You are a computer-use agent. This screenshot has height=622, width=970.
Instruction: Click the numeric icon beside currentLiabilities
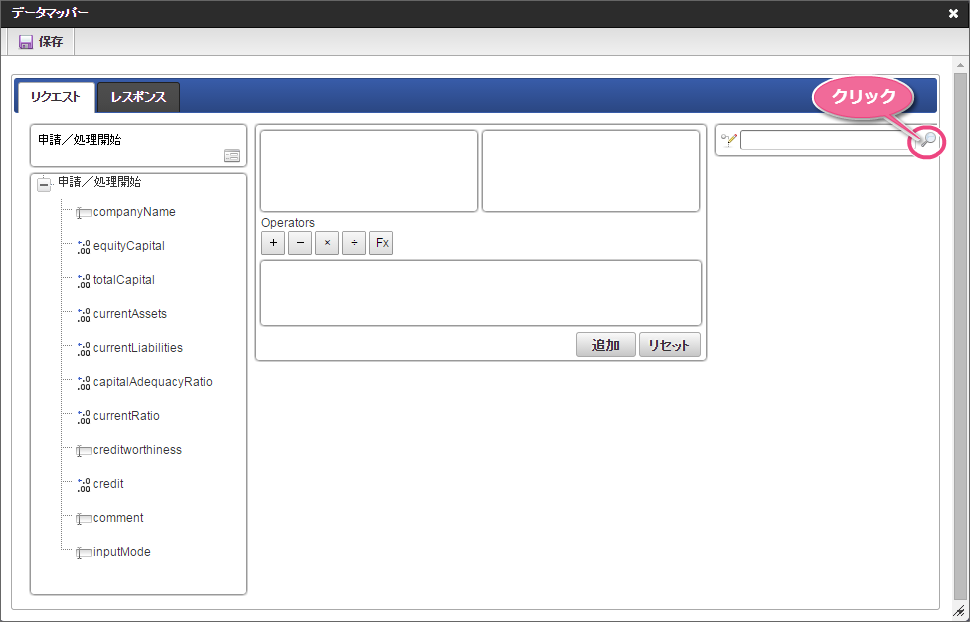point(84,349)
